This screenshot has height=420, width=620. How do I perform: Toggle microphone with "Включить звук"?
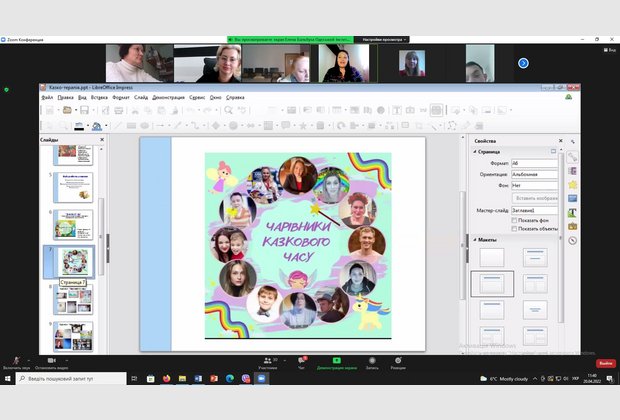click(16, 362)
